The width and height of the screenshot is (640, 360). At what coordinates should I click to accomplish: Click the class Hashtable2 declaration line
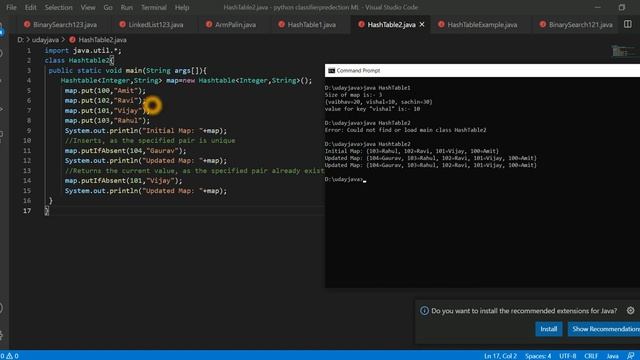coord(79,60)
